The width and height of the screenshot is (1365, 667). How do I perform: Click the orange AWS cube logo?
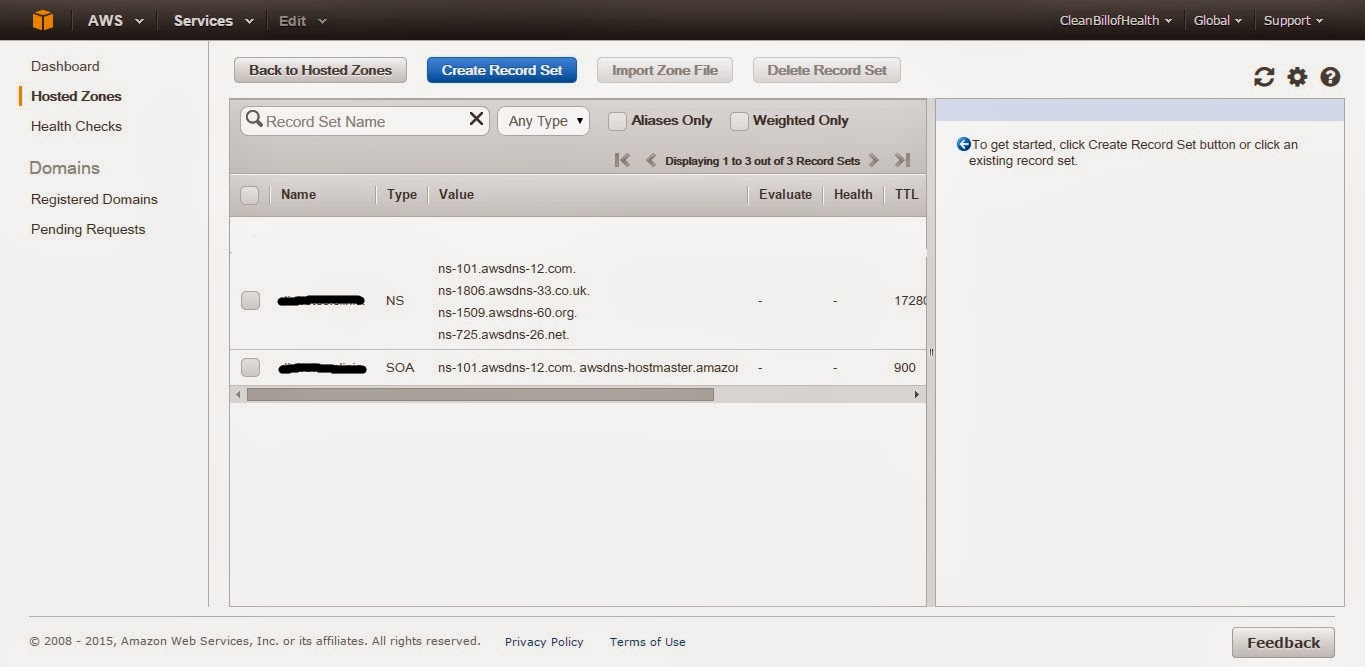click(x=42, y=20)
